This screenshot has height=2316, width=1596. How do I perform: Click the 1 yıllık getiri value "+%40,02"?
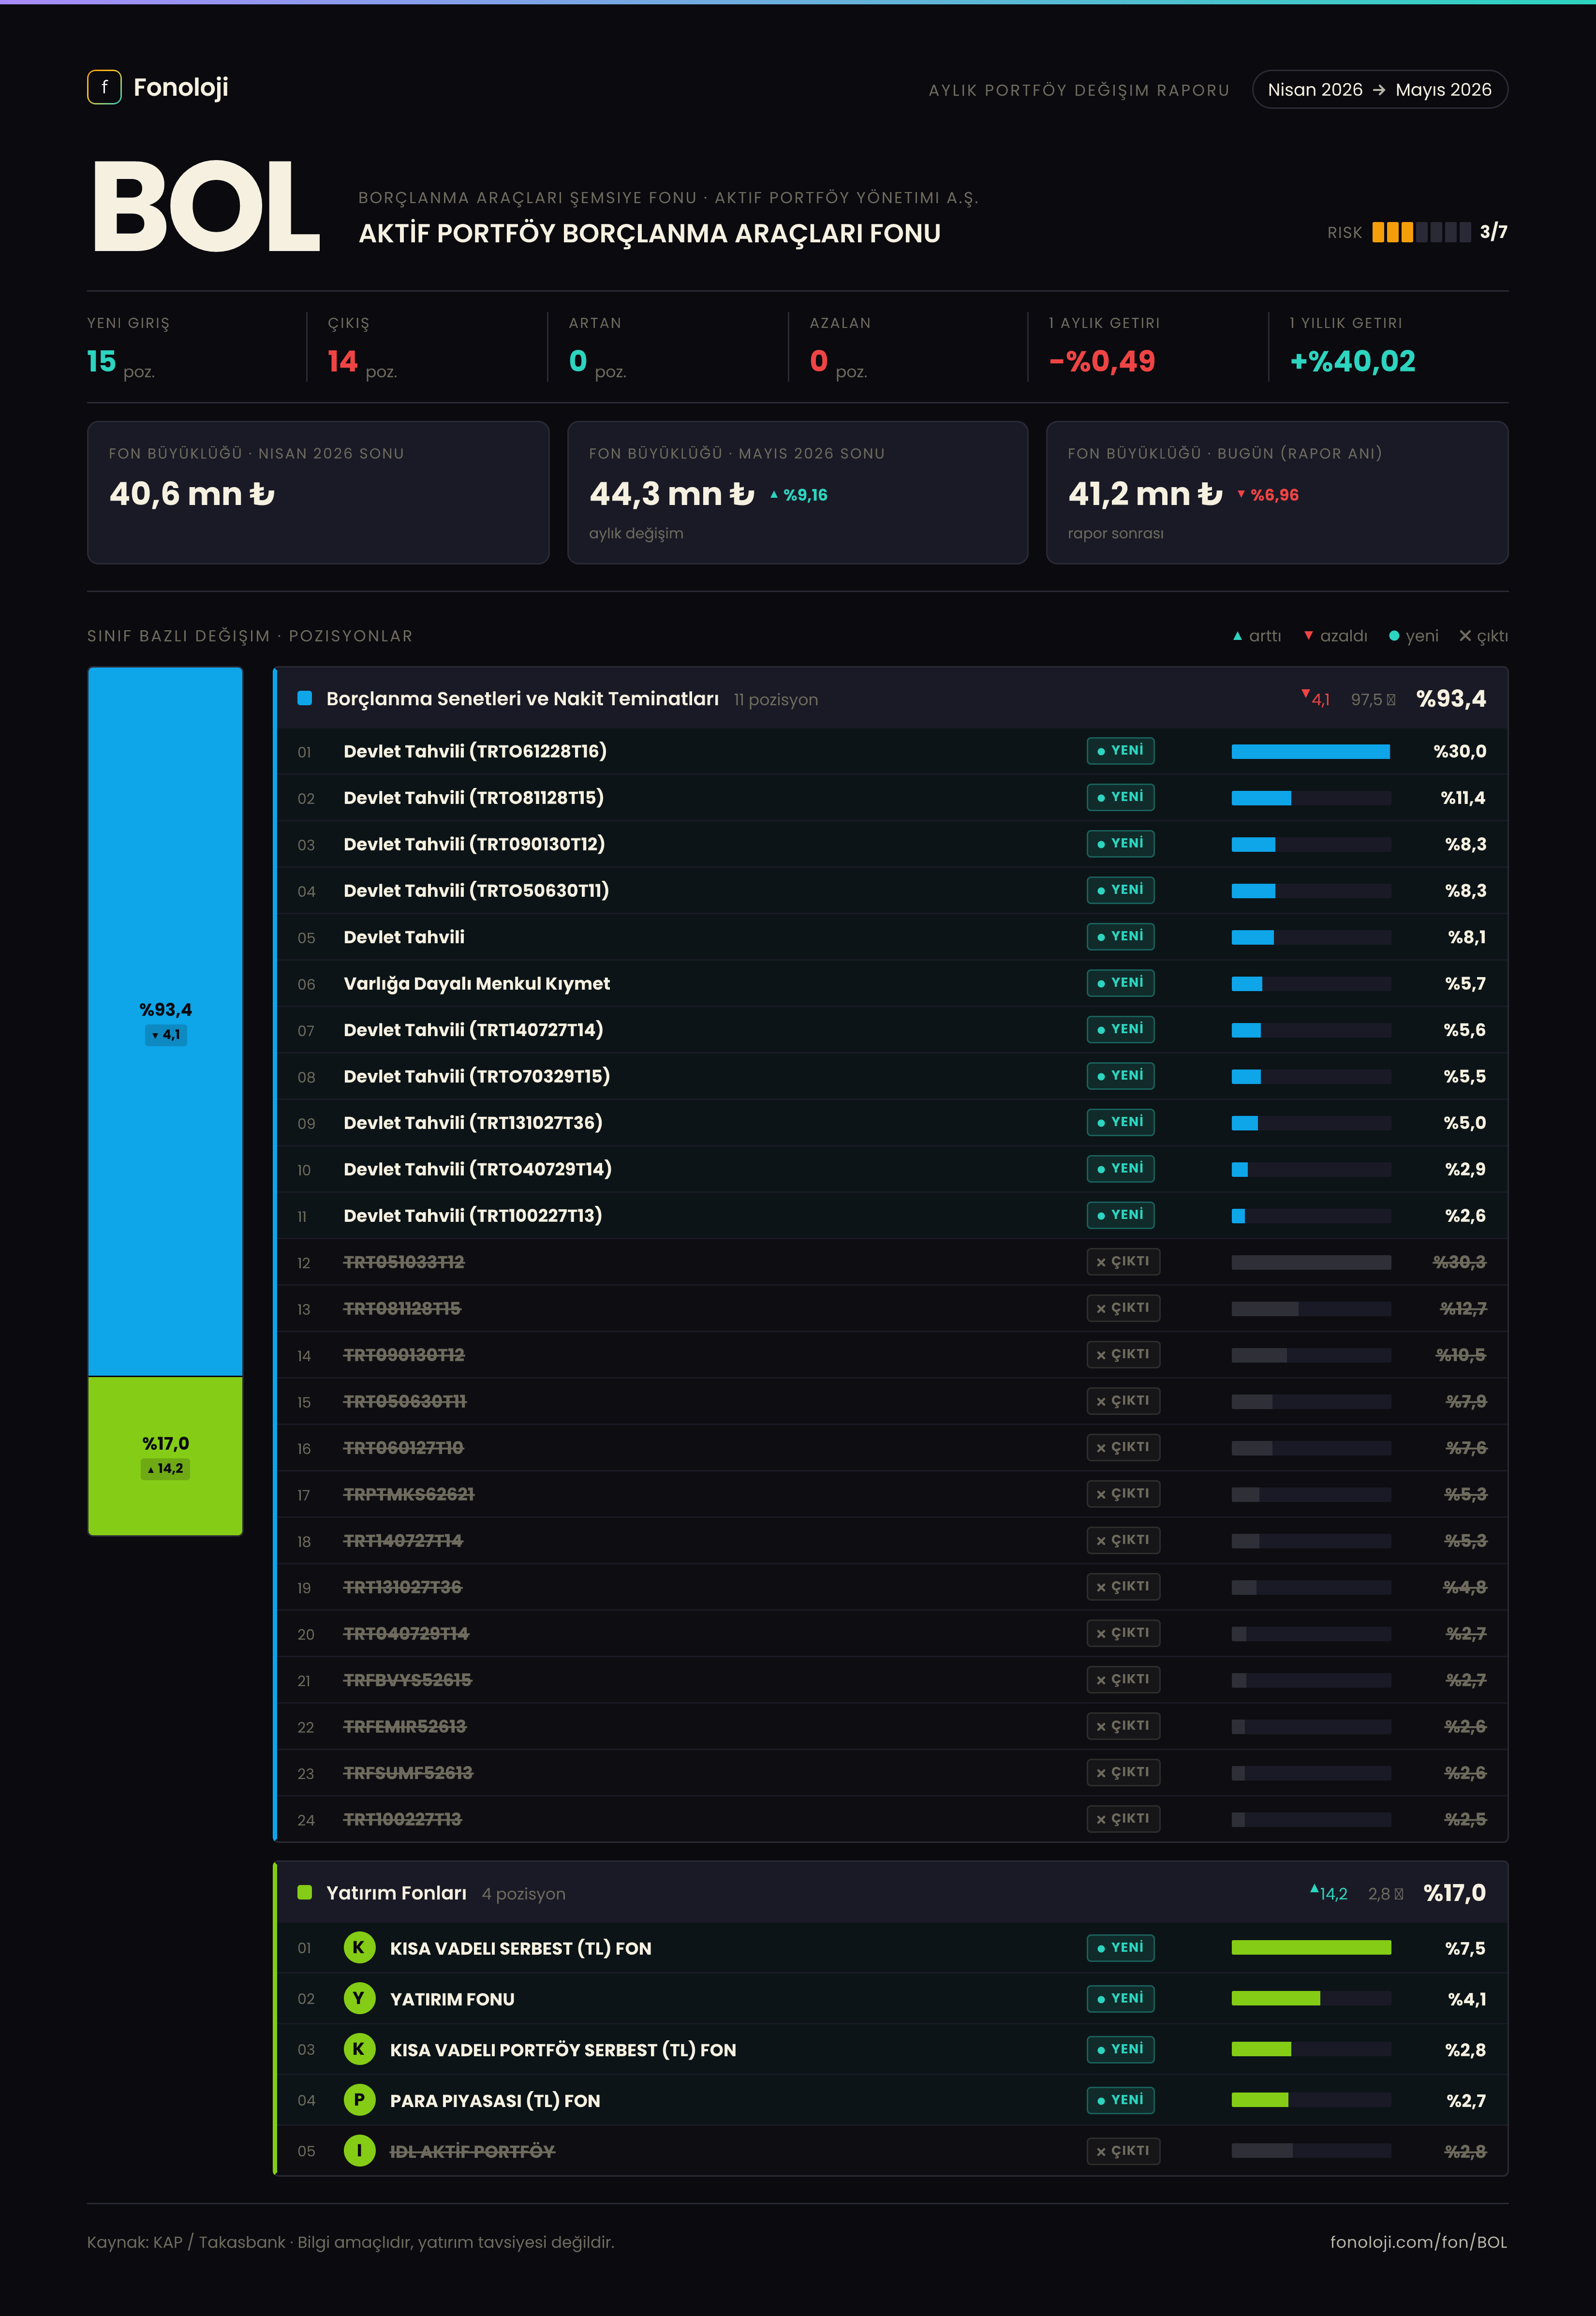pos(1353,361)
